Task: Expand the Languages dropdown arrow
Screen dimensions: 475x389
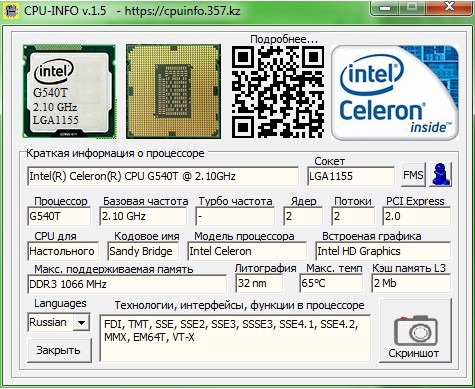Action: [81, 322]
